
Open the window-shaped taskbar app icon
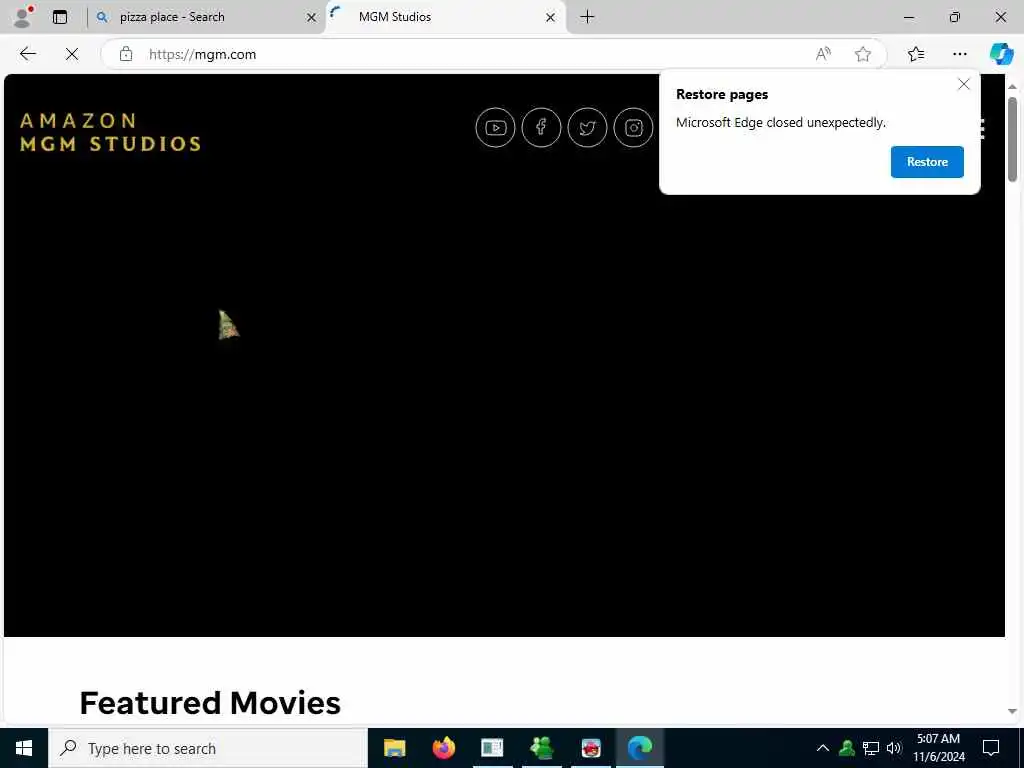492,748
